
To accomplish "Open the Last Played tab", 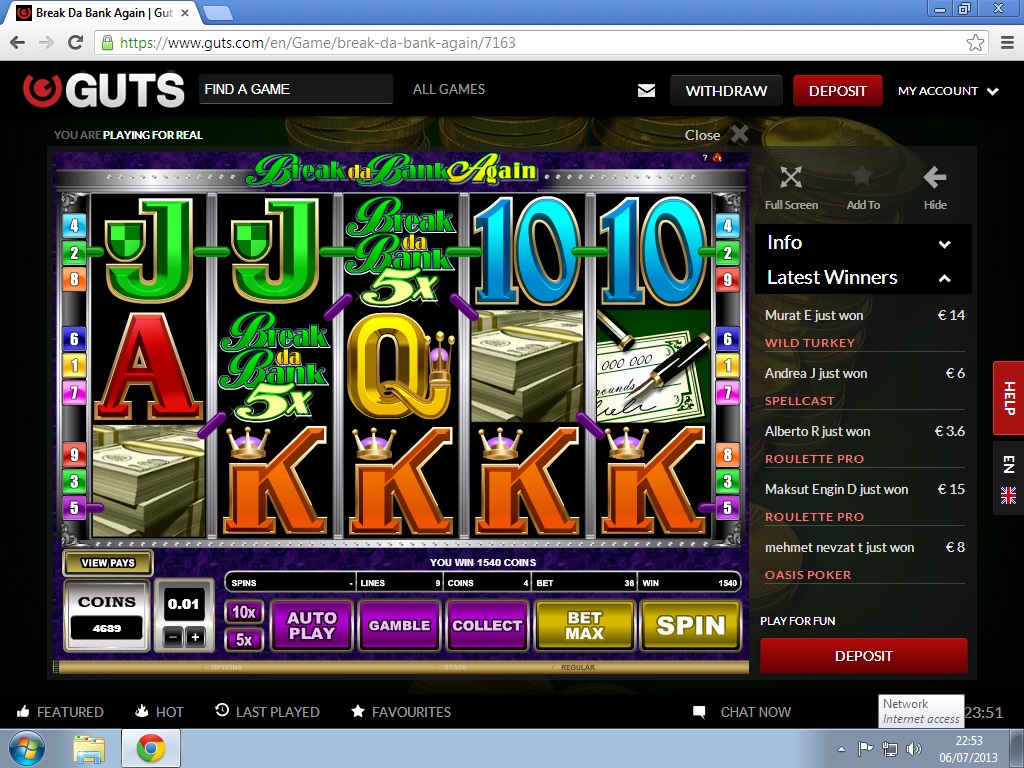I will pos(268,712).
